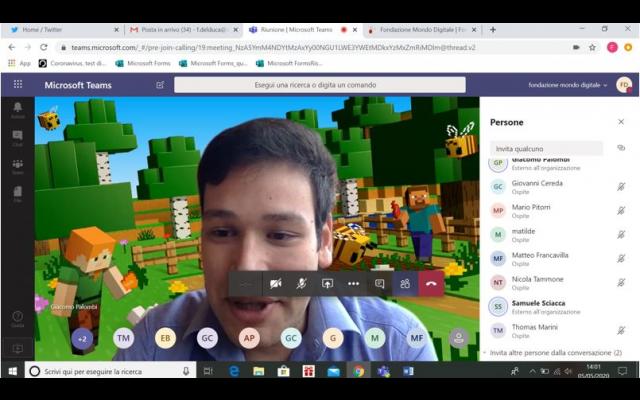The width and height of the screenshot is (640, 400).
Task: Click camera permission icon in address bar
Action: [576, 47]
